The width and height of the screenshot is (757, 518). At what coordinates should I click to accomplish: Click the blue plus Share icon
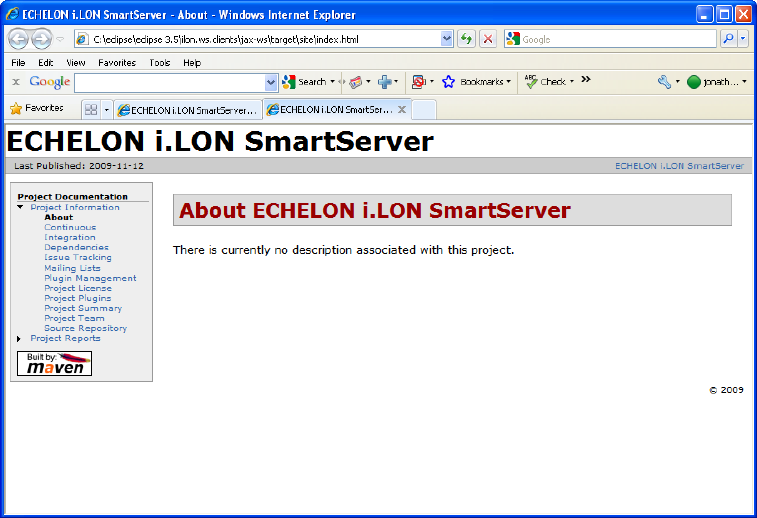click(385, 82)
